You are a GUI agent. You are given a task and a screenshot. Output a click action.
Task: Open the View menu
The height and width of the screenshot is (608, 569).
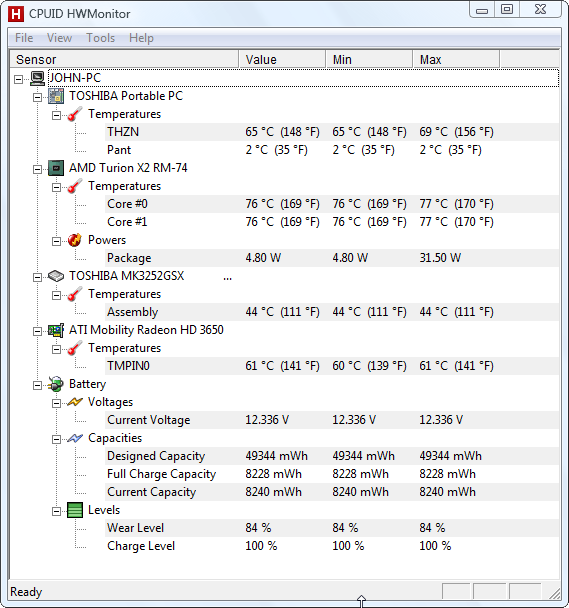click(x=59, y=38)
